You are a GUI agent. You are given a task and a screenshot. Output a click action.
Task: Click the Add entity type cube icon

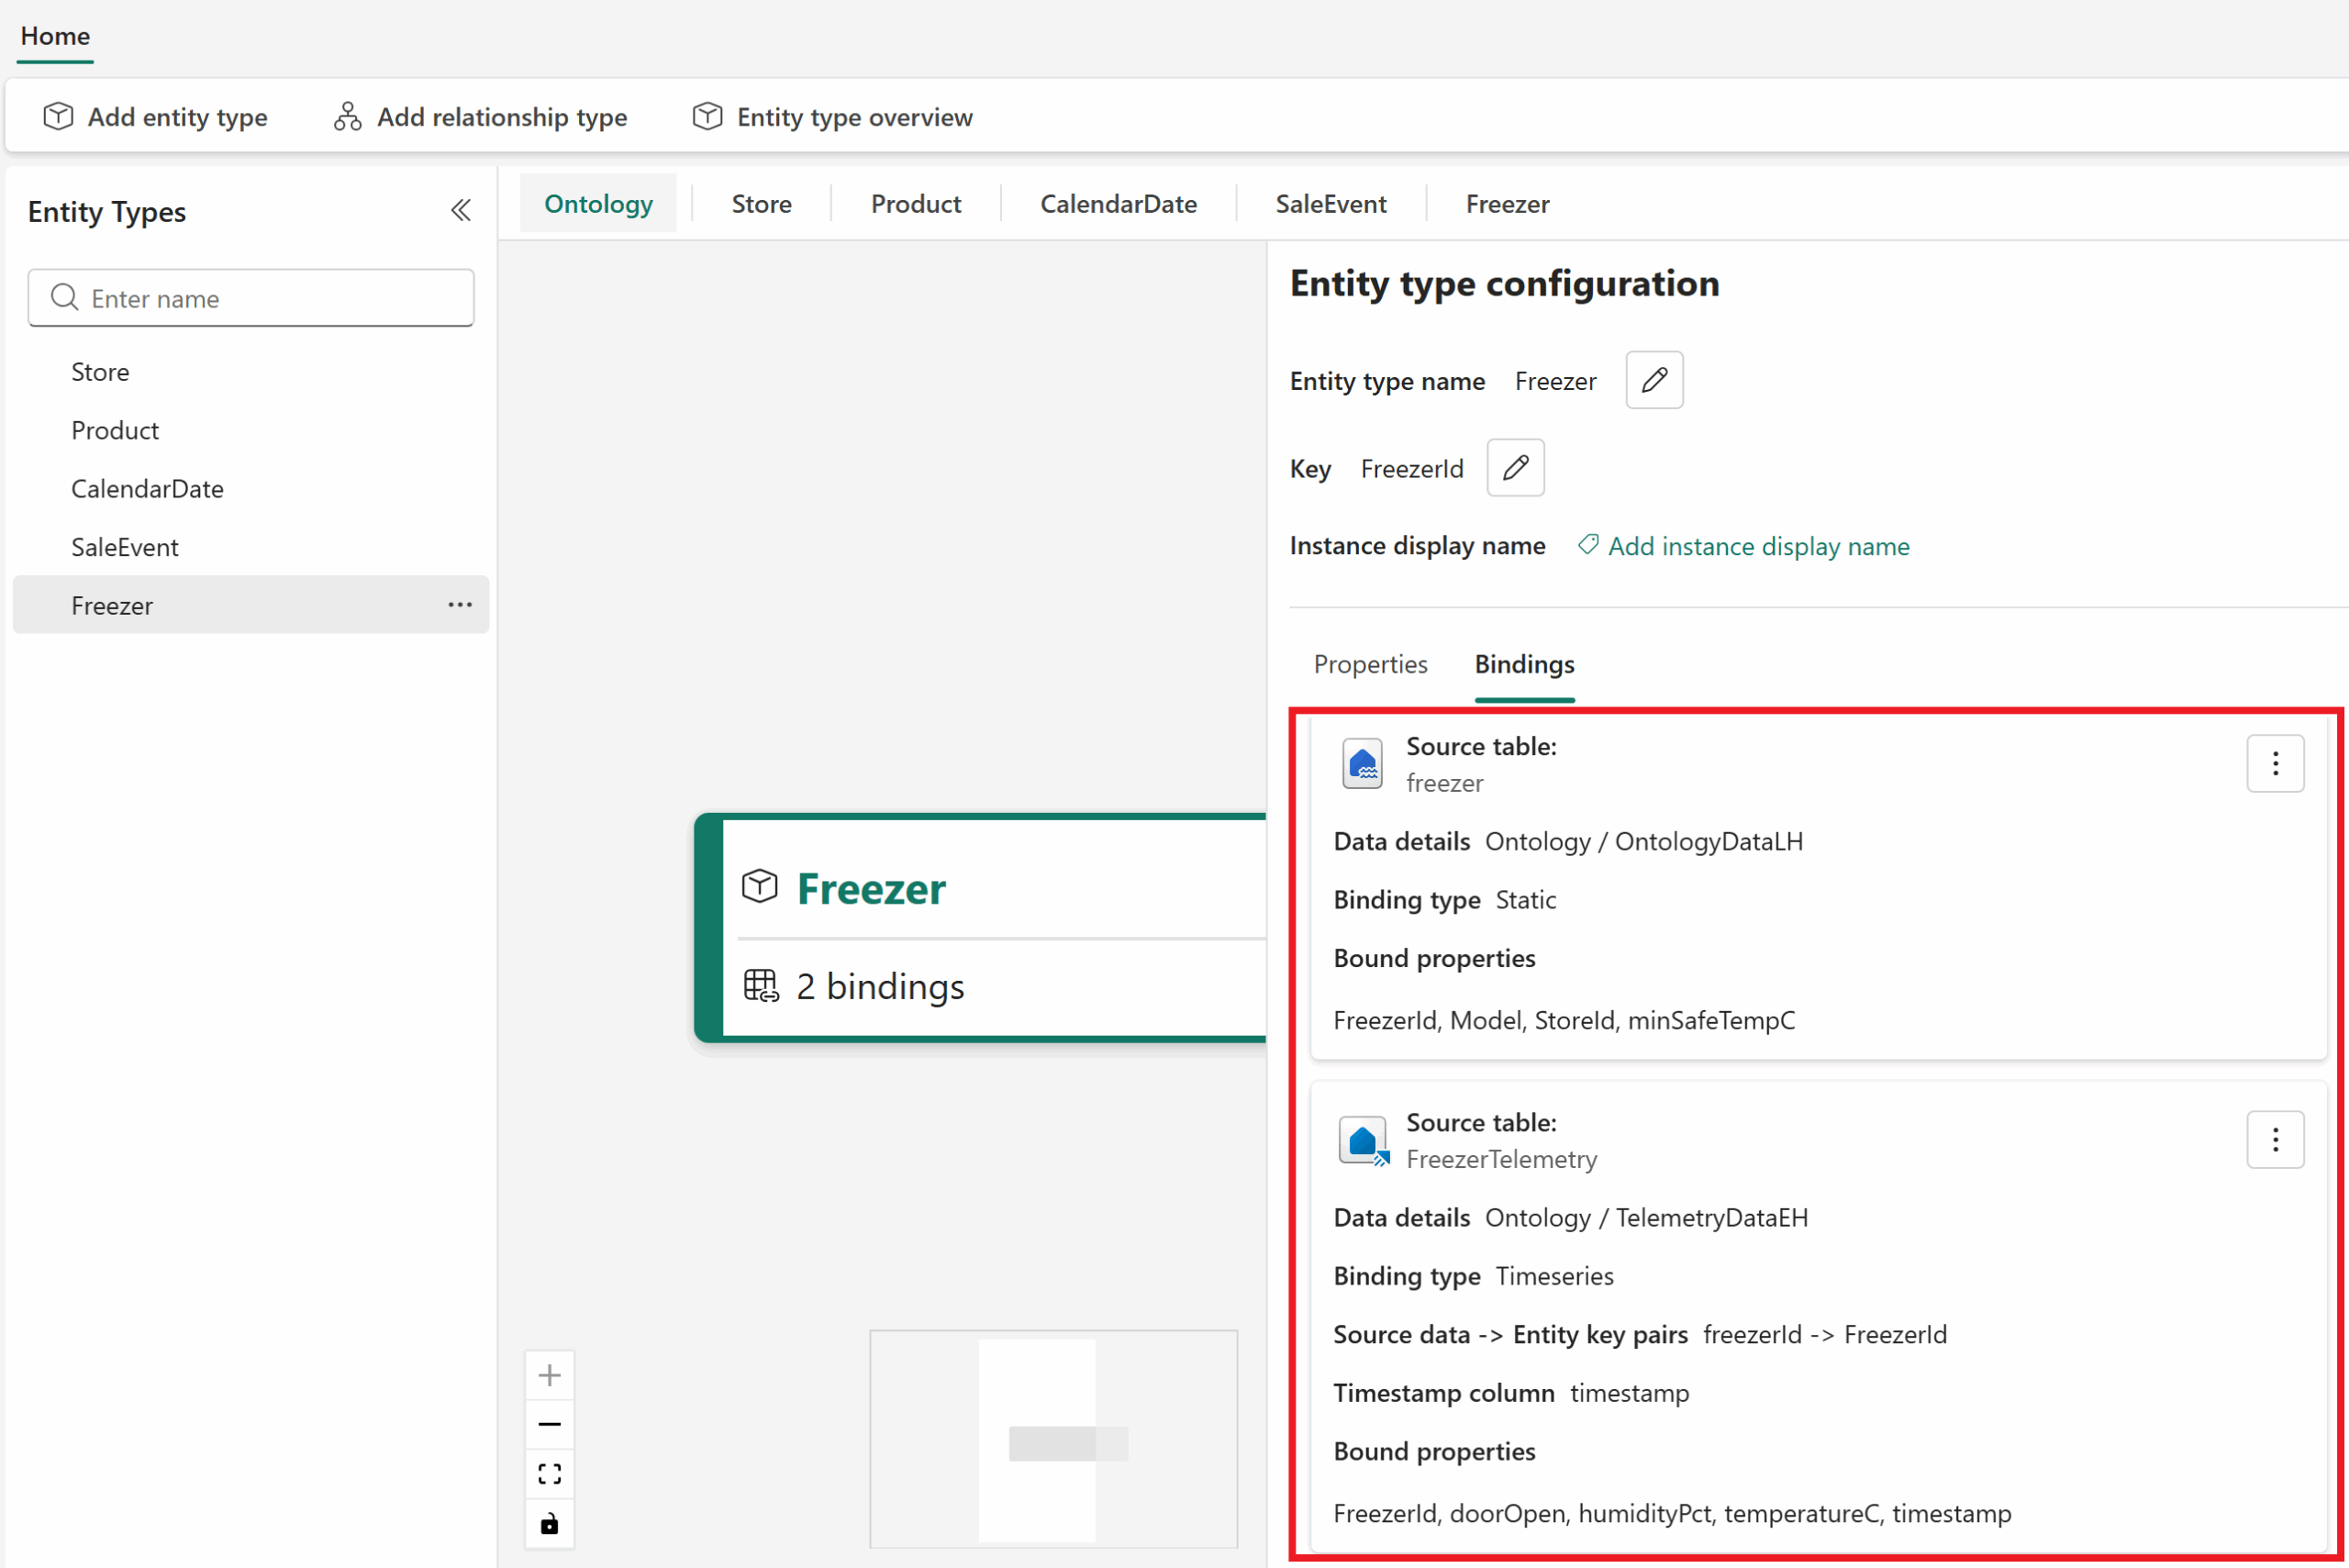[x=58, y=117]
